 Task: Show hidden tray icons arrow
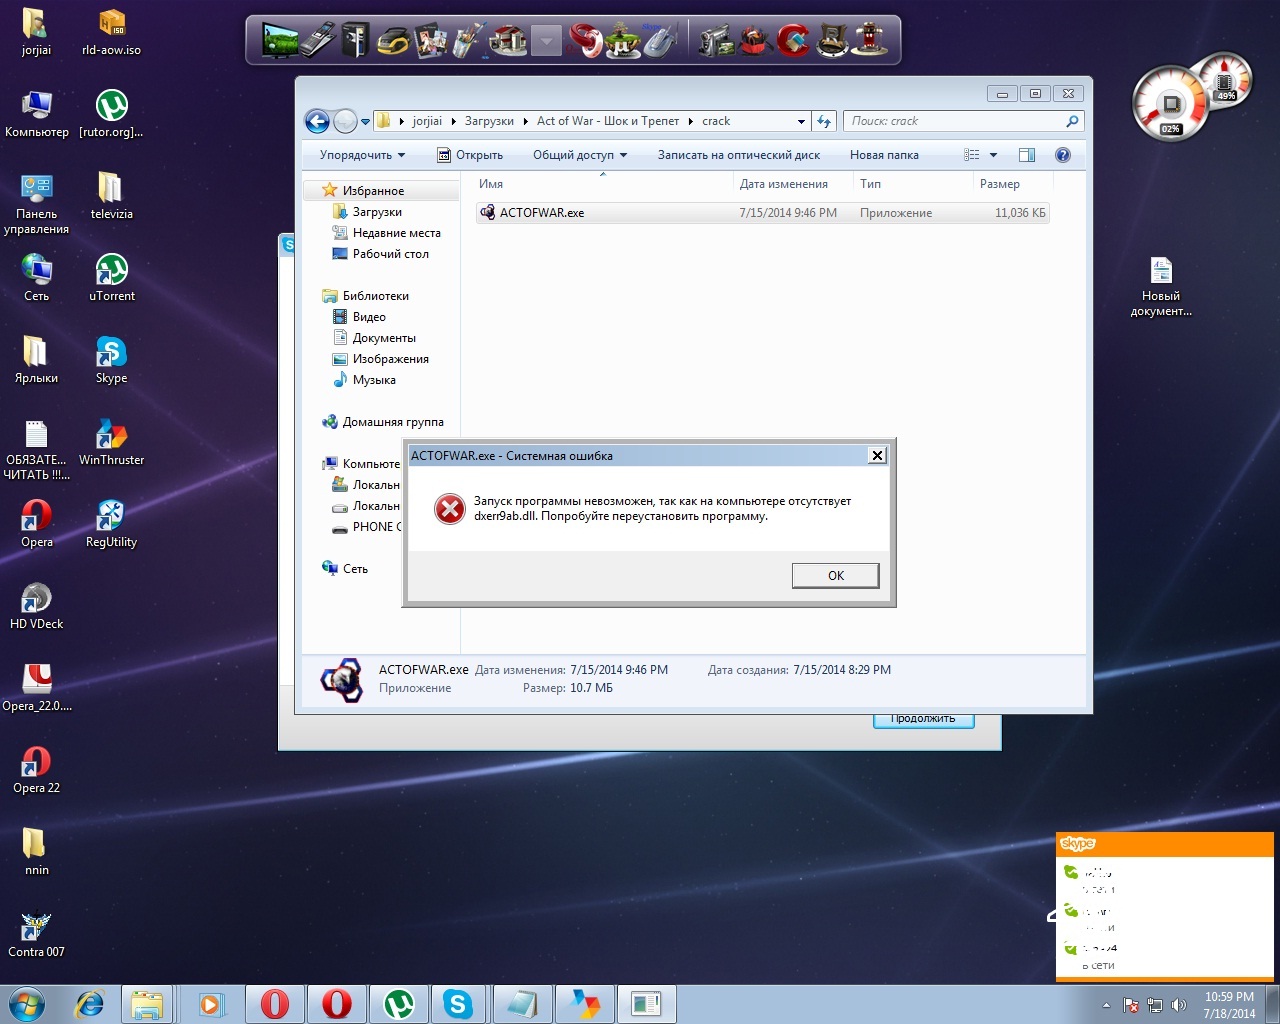[1106, 1005]
